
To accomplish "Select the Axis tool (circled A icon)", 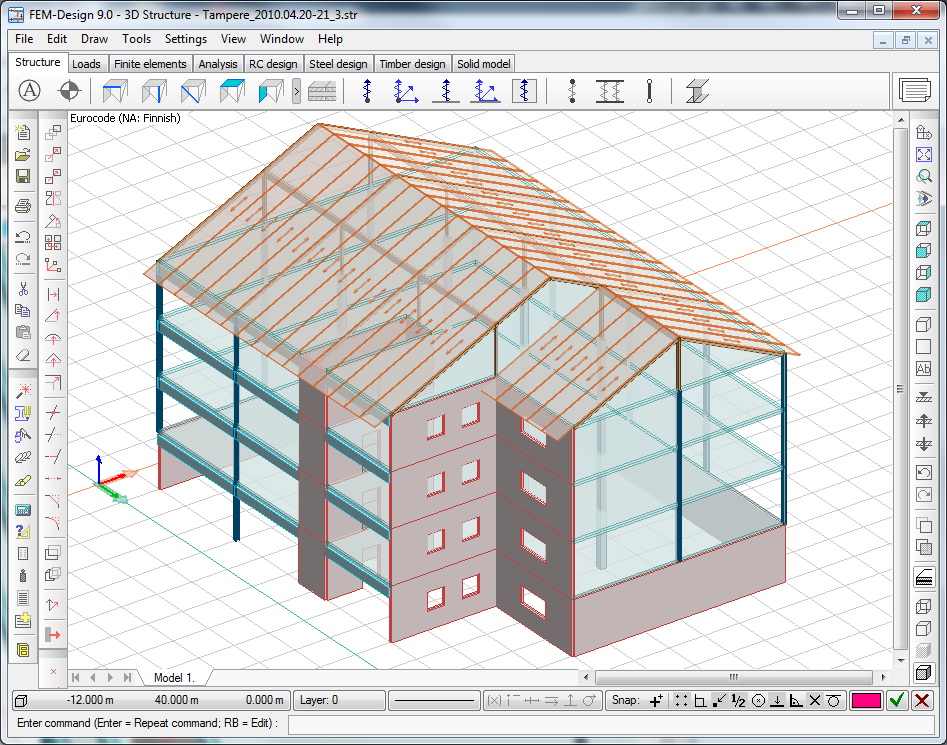I will [x=30, y=91].
